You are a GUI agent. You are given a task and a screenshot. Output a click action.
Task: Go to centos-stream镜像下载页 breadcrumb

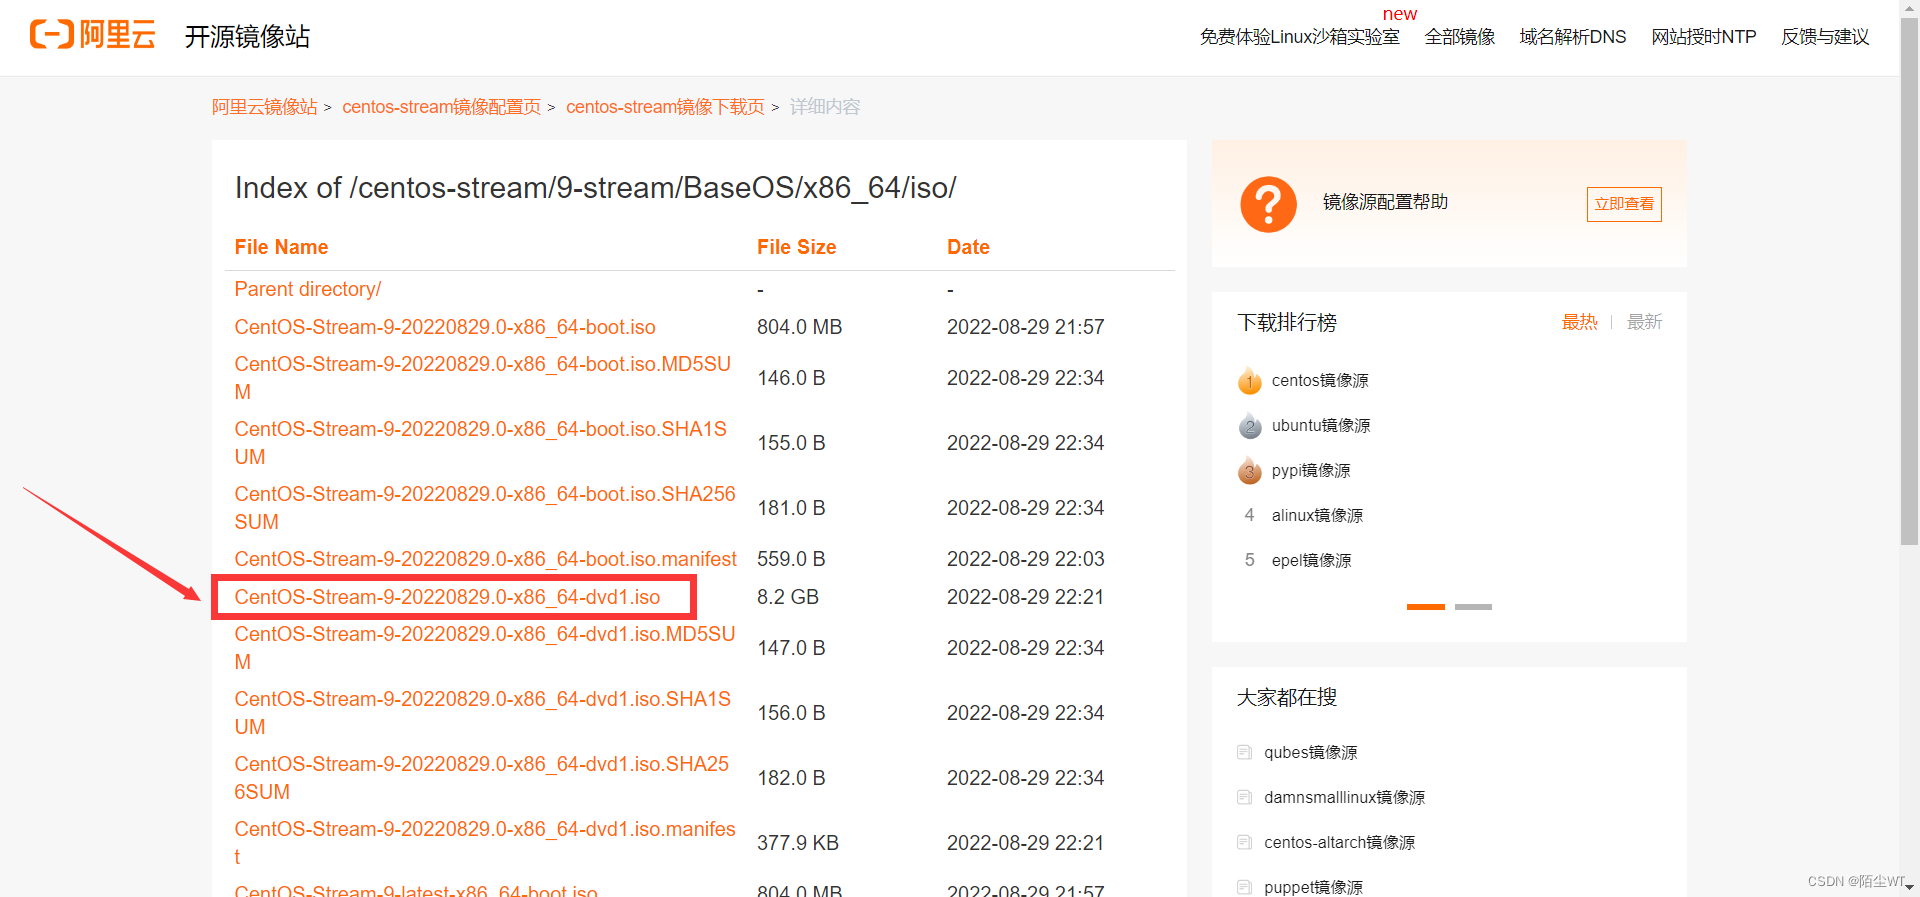tap(665, 107)
